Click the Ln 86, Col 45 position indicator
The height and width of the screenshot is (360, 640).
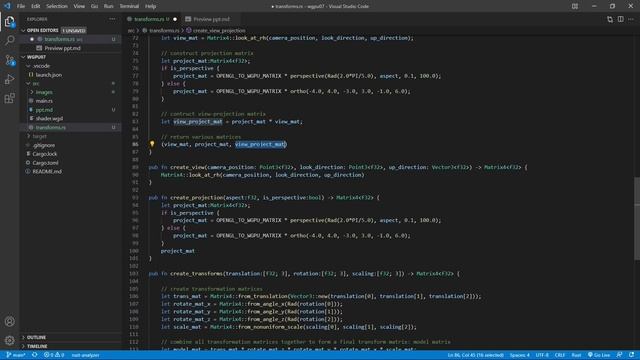click(x=476, y=355)
